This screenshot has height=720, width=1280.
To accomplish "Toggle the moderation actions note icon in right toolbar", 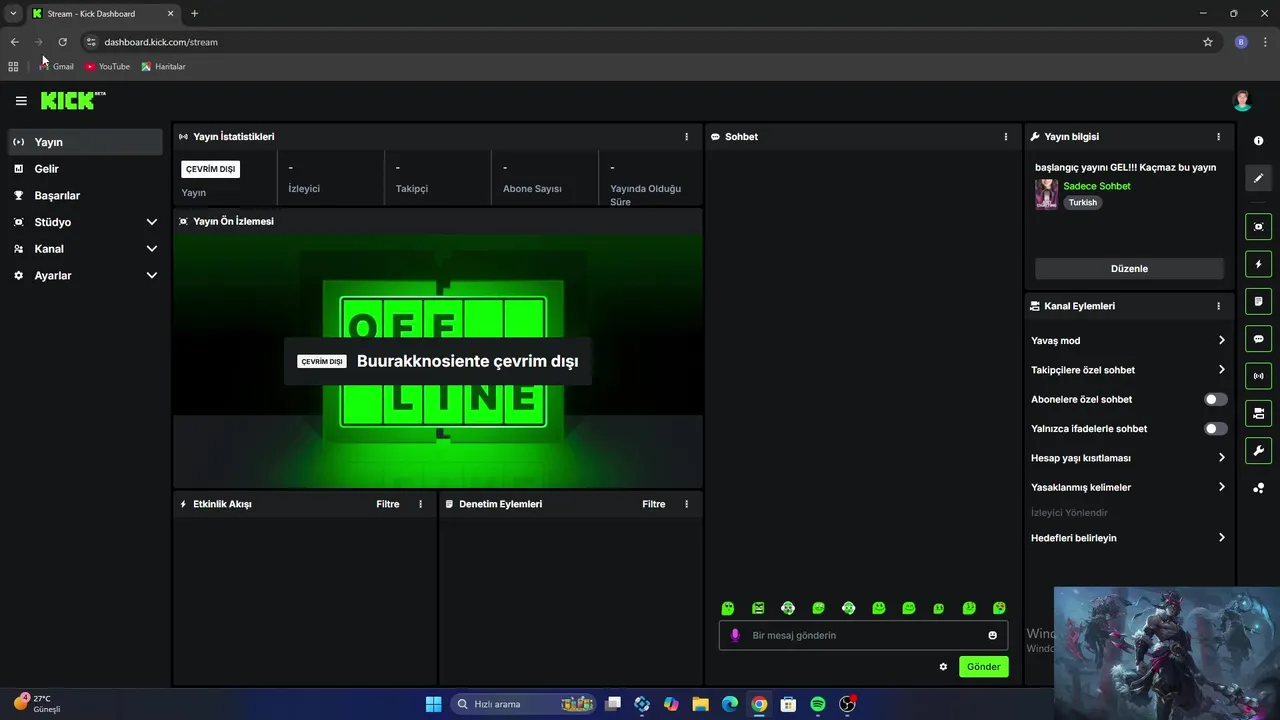I will tap(1258, 301).
